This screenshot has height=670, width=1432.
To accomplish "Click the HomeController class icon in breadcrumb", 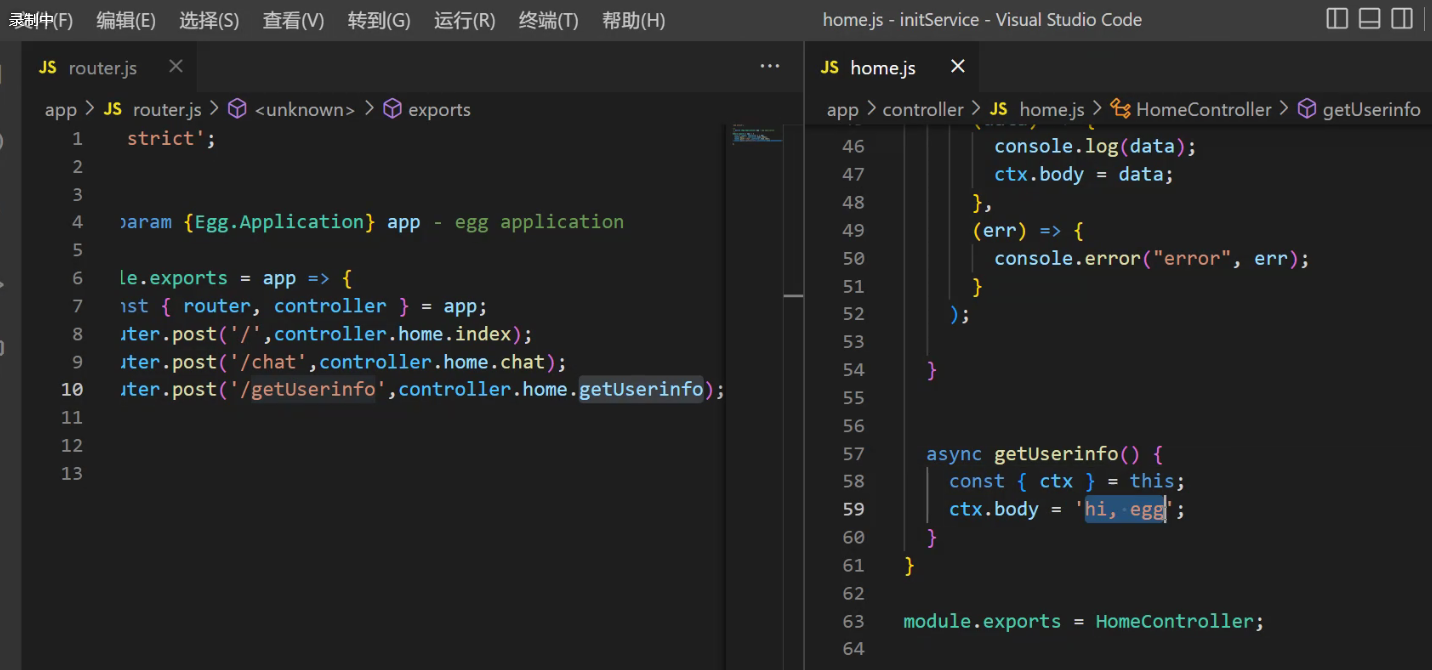I will [1121, 110].
